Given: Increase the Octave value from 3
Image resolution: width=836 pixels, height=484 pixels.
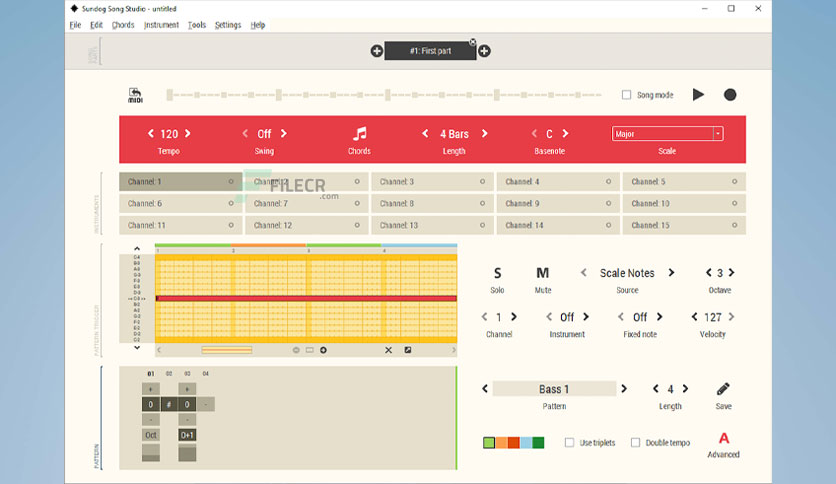Looking at the screenshot, I should [732, 273].
